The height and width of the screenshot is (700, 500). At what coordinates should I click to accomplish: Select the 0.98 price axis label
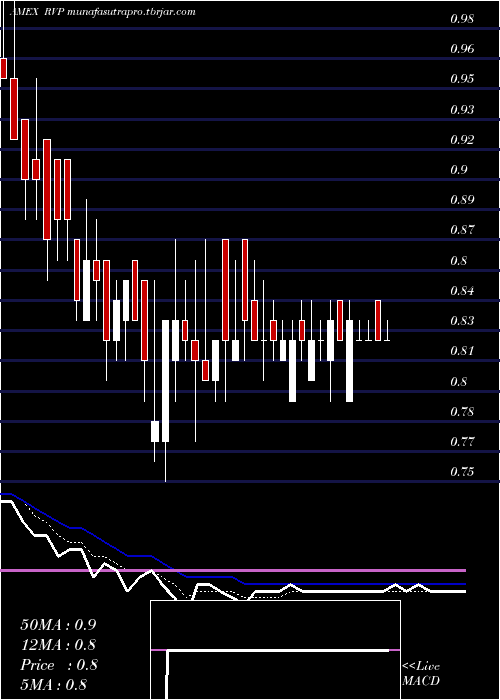pos(462,19)
